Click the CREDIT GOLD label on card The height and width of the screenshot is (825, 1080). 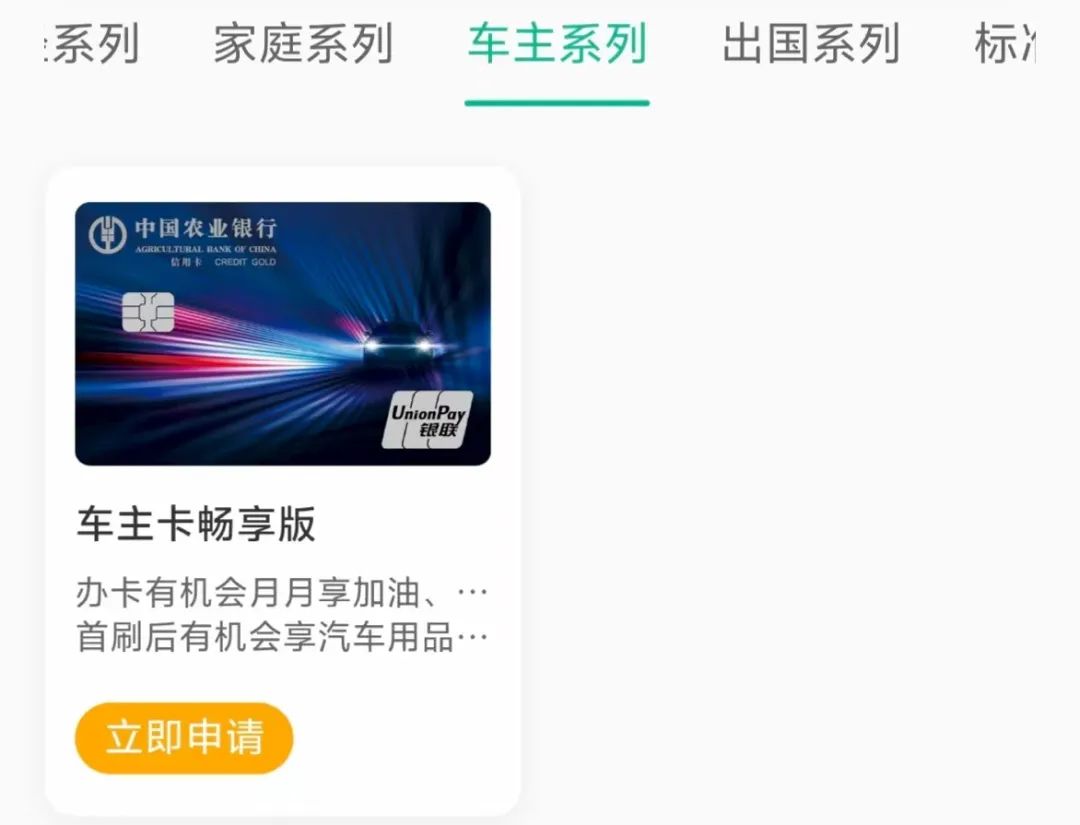[245, 262]
